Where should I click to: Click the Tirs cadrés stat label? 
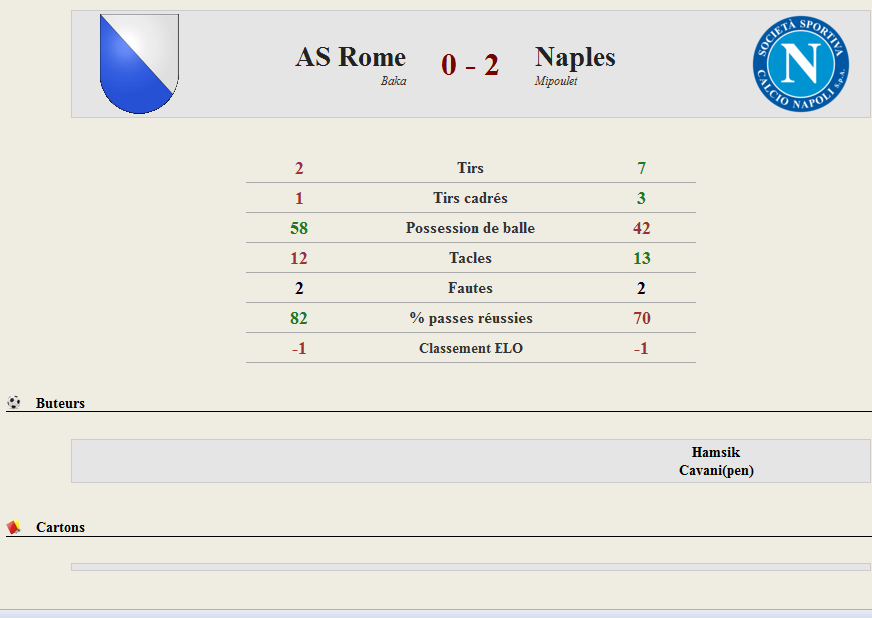pyautogui.click(x=470, y=198)
